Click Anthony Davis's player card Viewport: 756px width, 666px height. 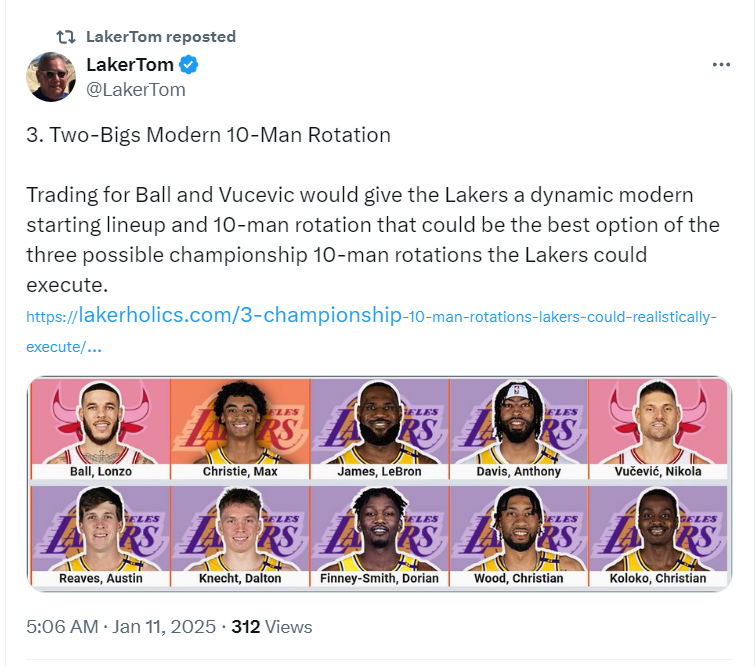[518, 429]
